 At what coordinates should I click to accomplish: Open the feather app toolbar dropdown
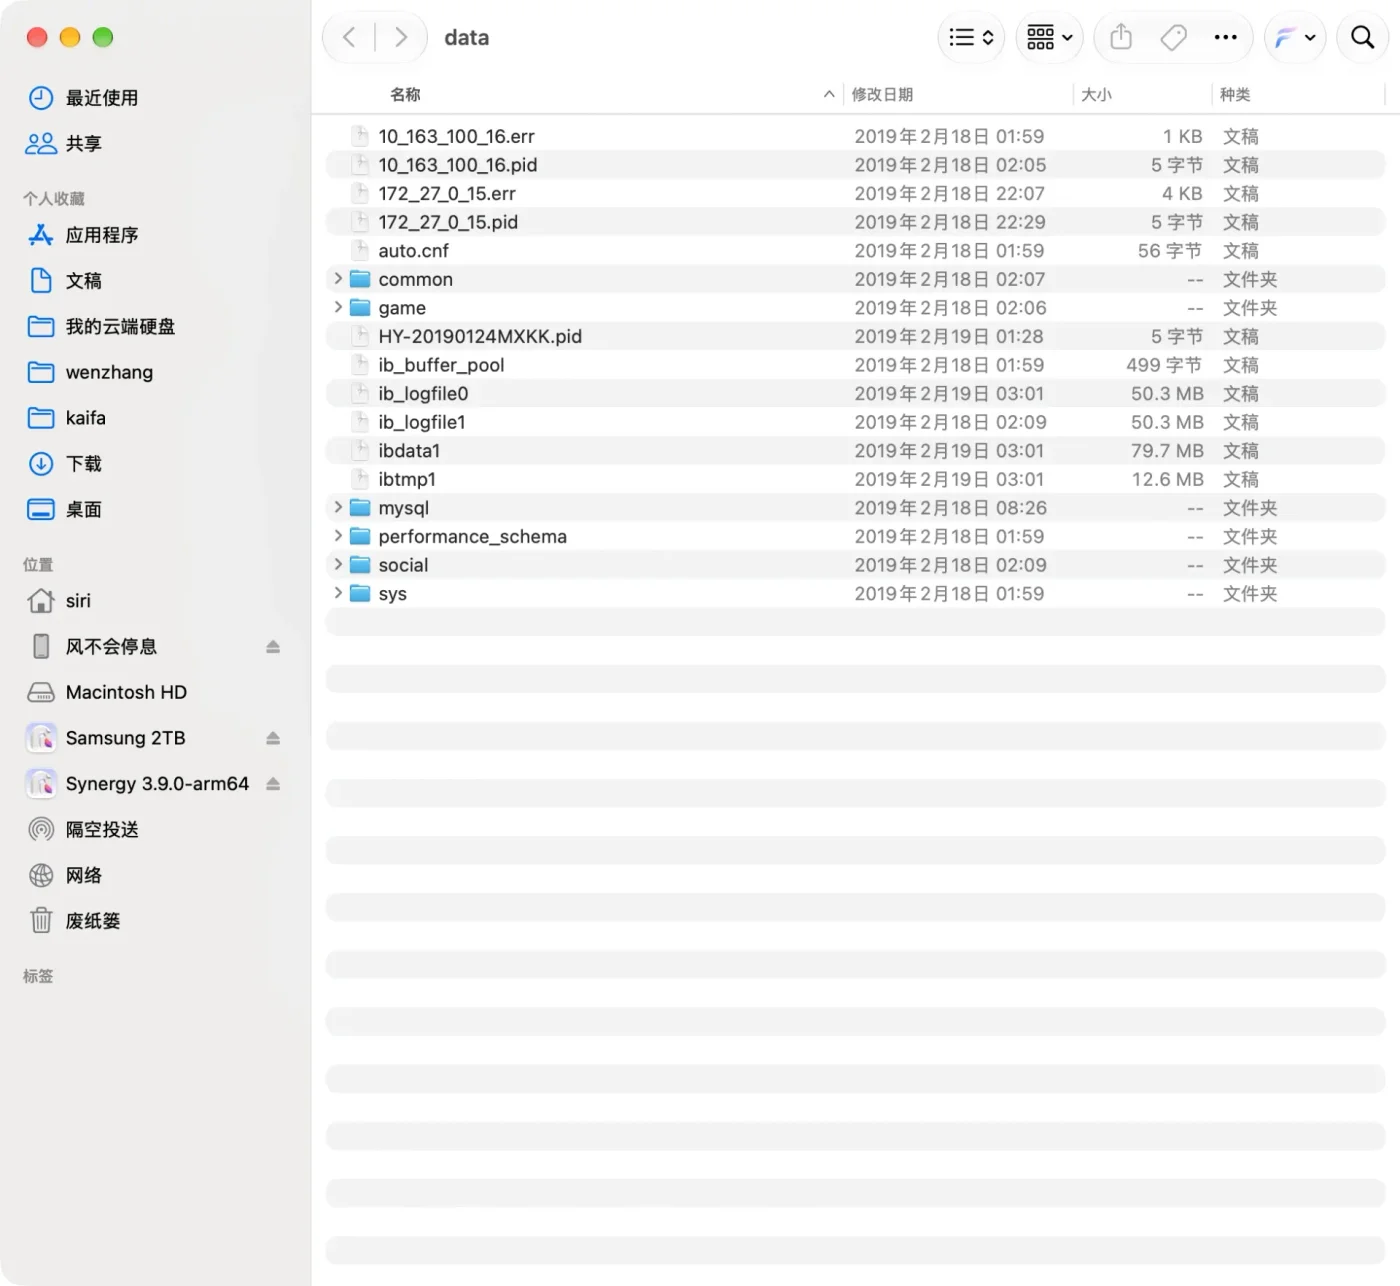tap(1295, 37)
